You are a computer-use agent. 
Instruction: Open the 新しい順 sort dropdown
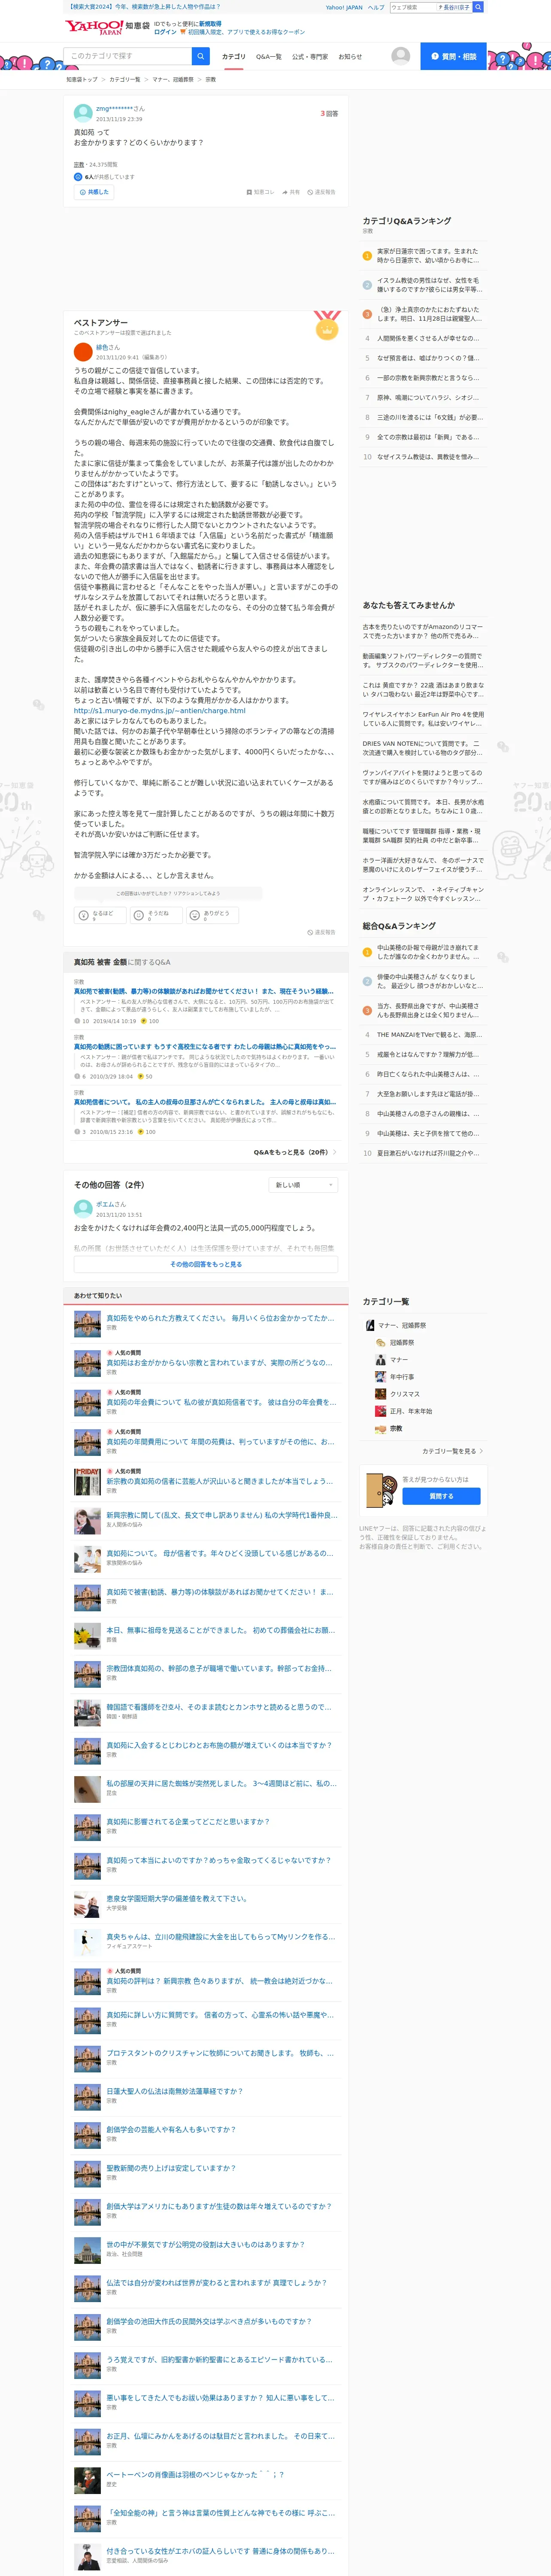click(304, 1185)
